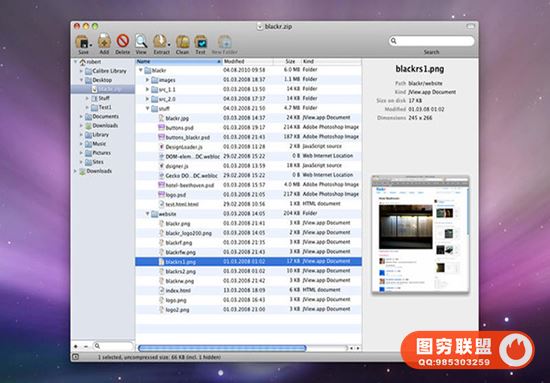Select the blackrfw.png row

click(x=248, y=252)
